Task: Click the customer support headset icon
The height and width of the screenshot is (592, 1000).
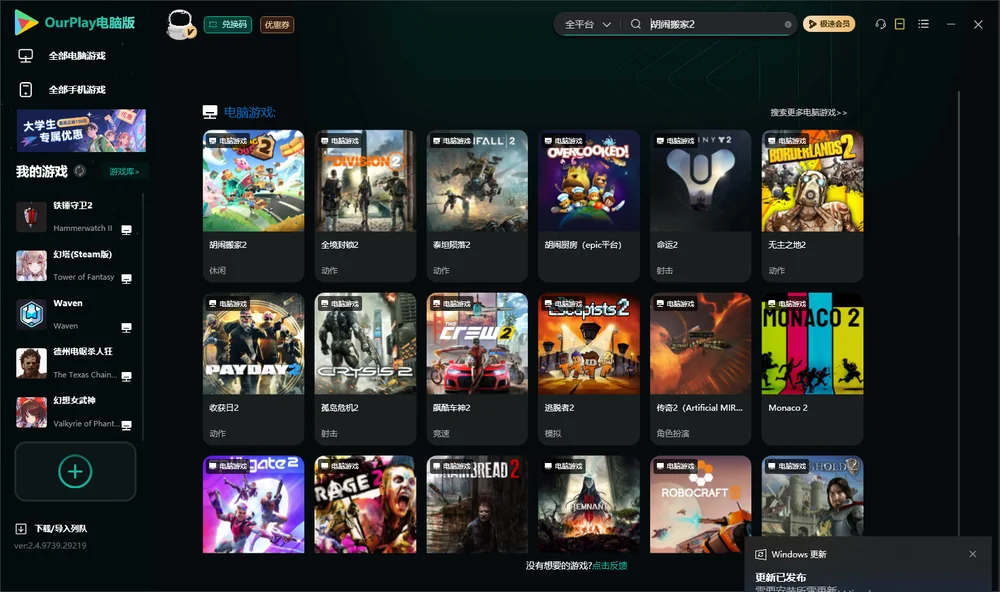Action: pos(881,24)
